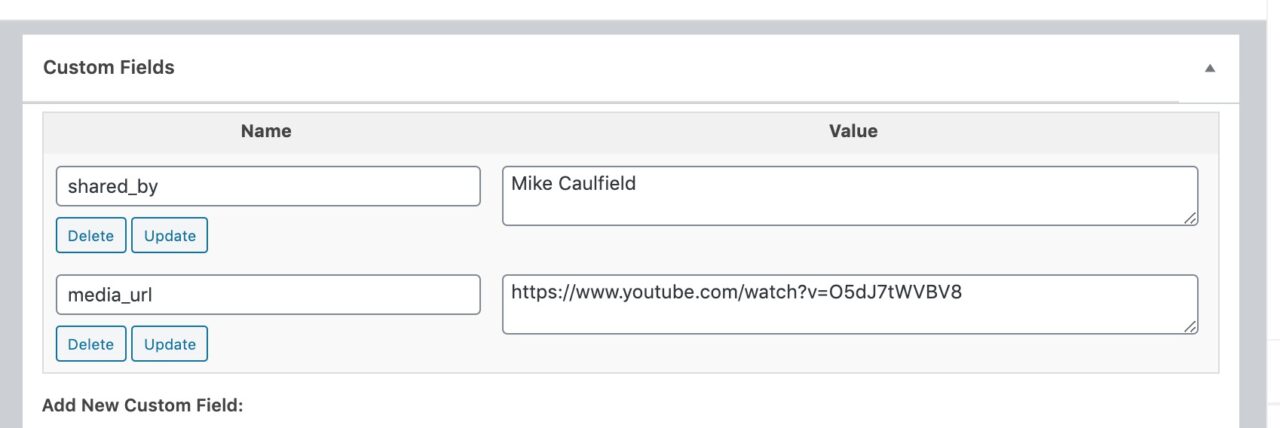Delete the media_url custom field
Screen dimensions: 1280x428
click(91, 344)
